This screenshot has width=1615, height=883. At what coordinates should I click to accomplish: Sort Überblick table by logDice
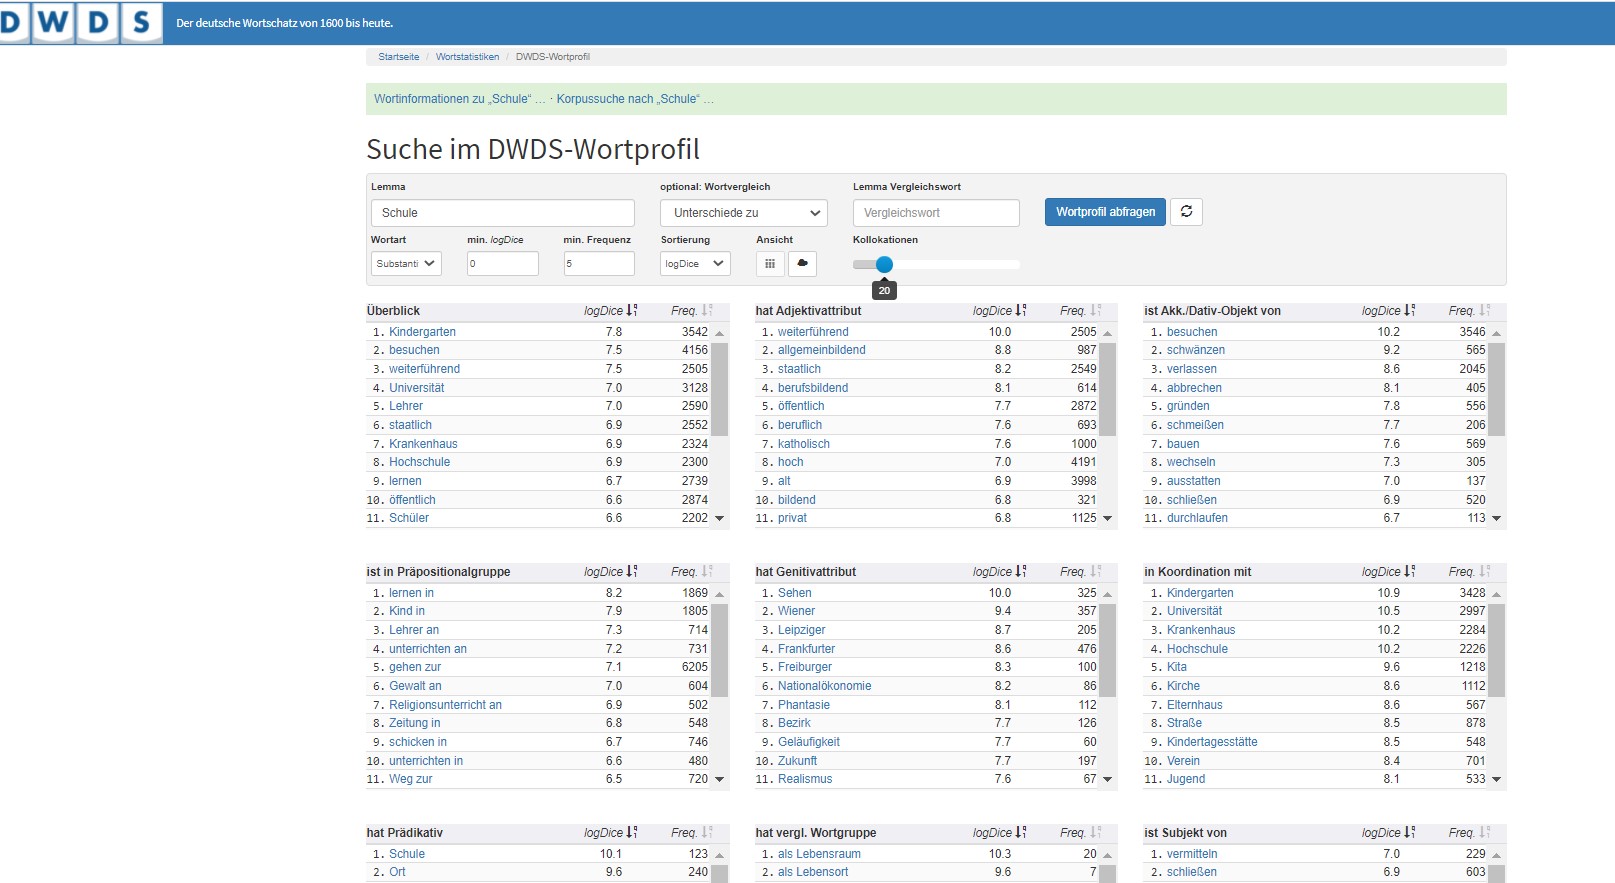pyautogui.click(x=610, y=311)
